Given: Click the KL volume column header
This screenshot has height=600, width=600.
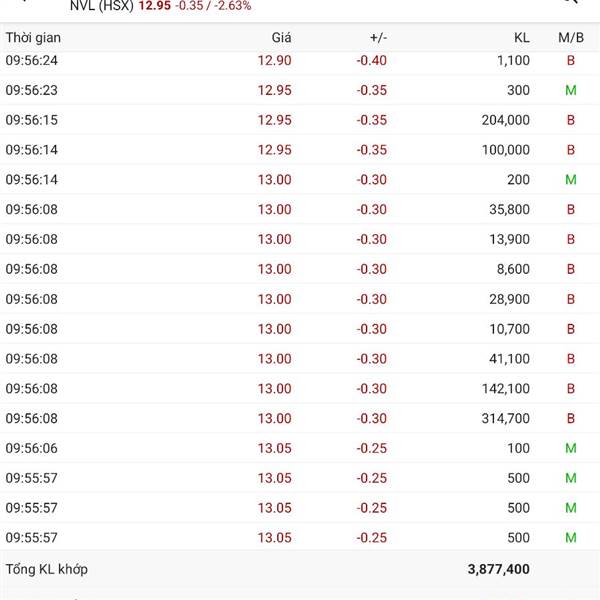Looking at the screenshot, I should 521,37.
